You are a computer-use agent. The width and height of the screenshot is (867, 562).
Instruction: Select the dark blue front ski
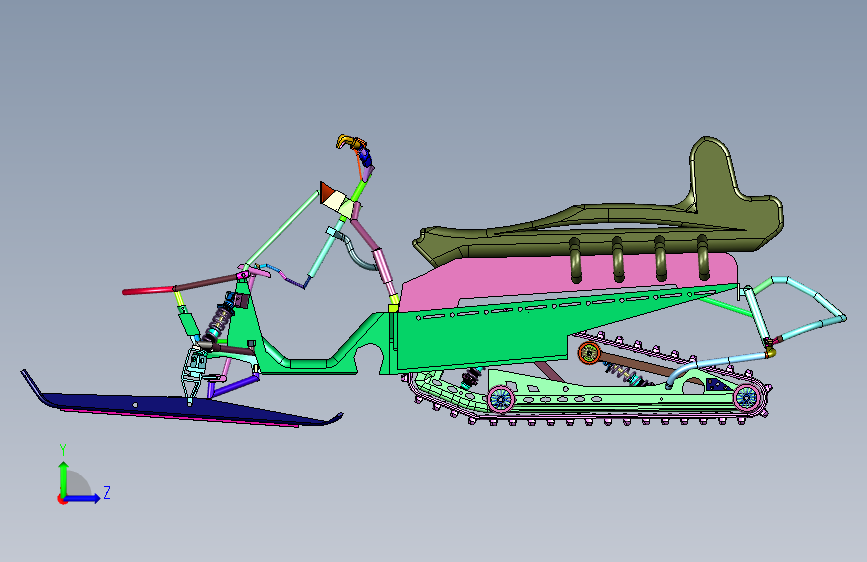point(182,408)
